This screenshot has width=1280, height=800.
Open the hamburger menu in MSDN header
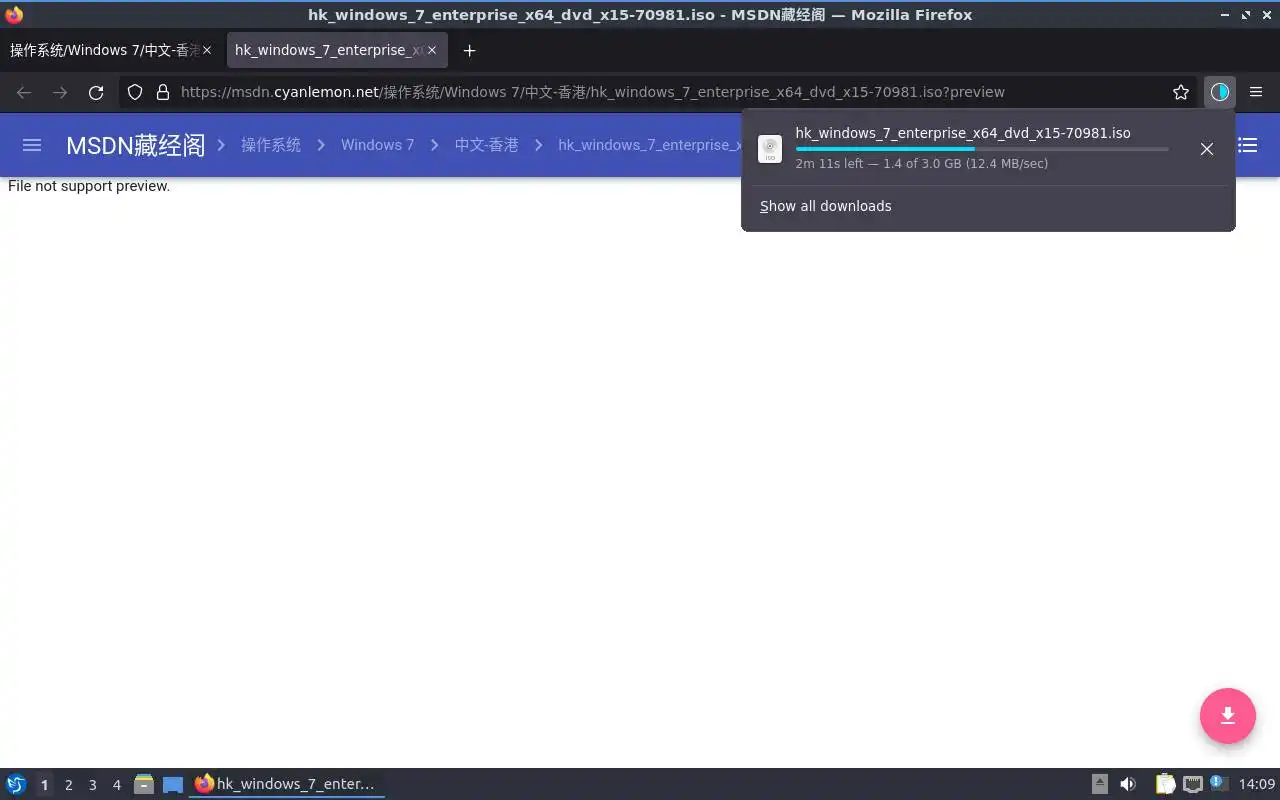pyautogui.click(x=32, y=145)
